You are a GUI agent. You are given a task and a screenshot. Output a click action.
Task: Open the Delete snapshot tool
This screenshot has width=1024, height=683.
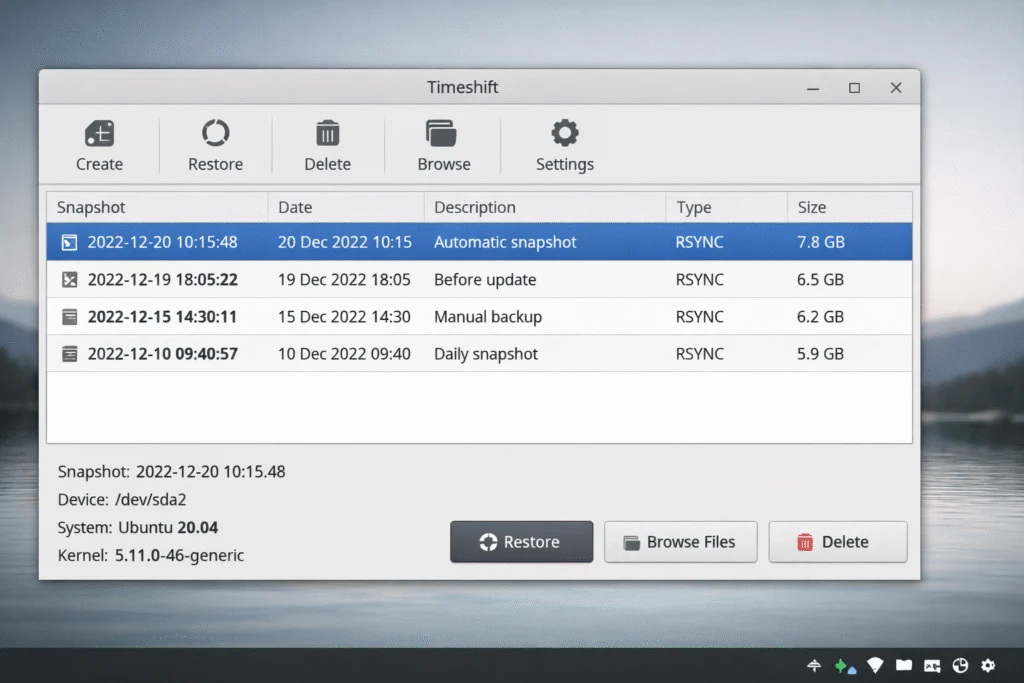tap(328, 132)
